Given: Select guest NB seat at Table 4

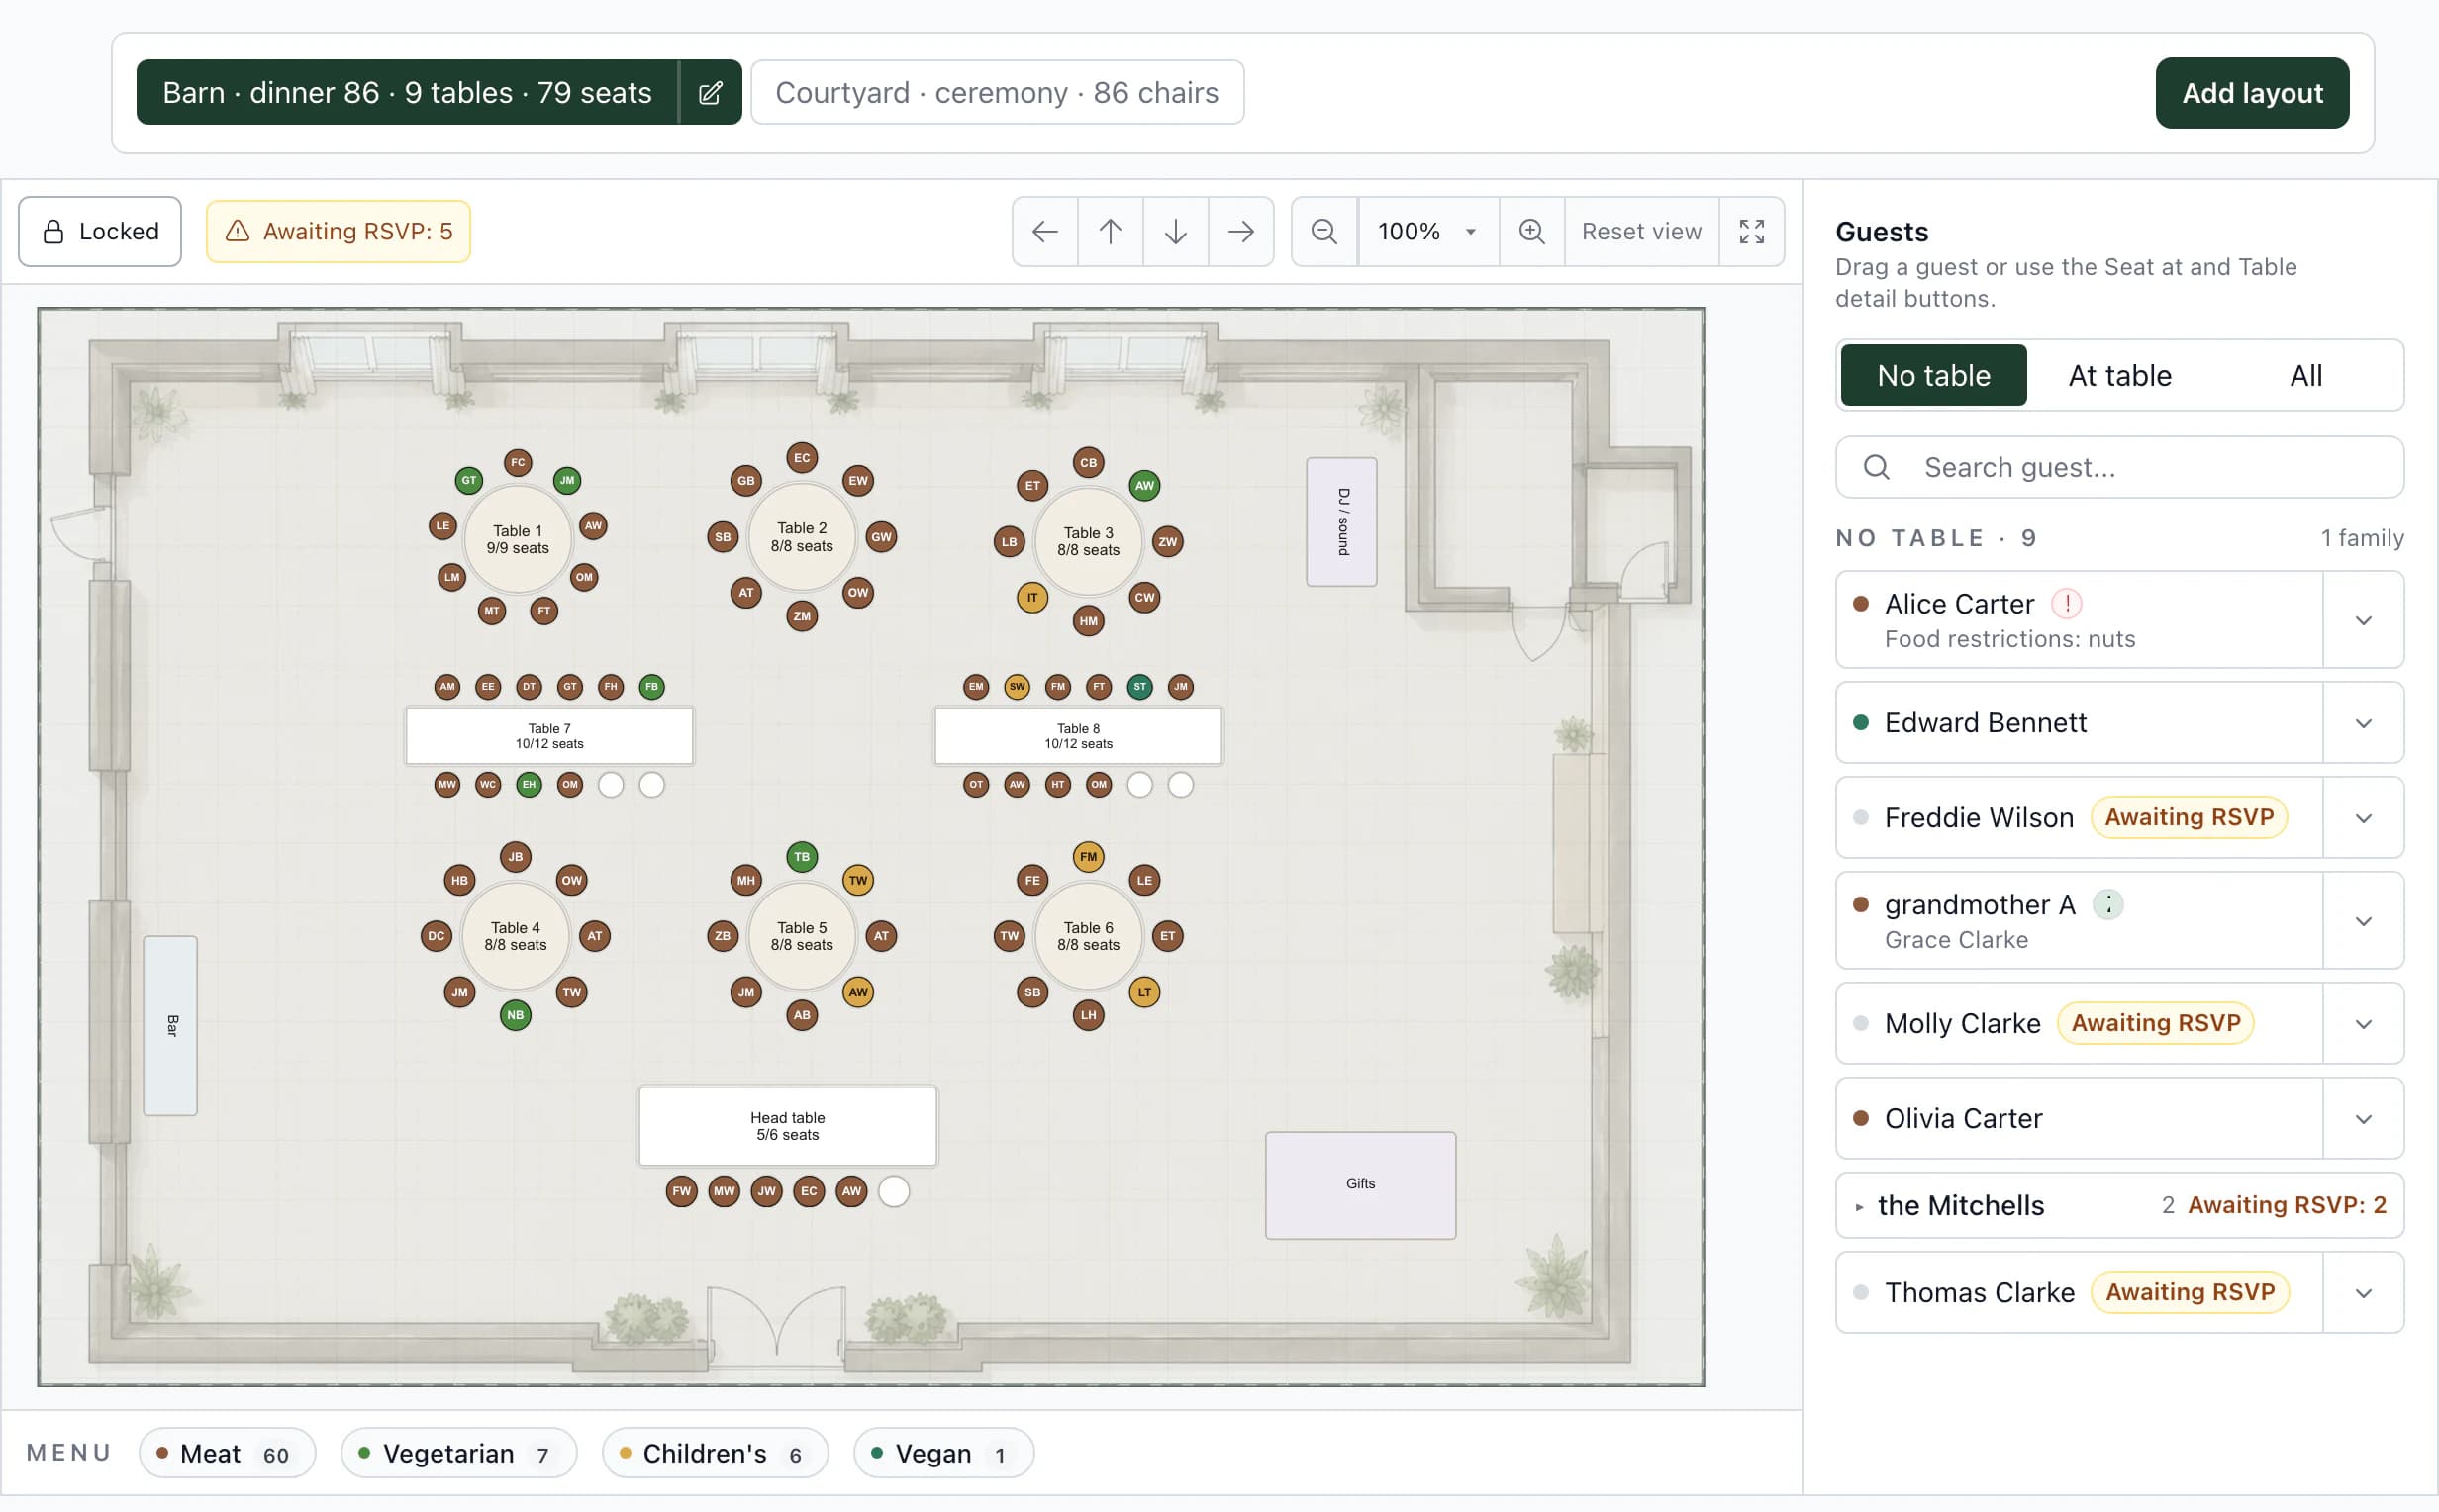Looking at the screenshot, I should point(515,1015).
